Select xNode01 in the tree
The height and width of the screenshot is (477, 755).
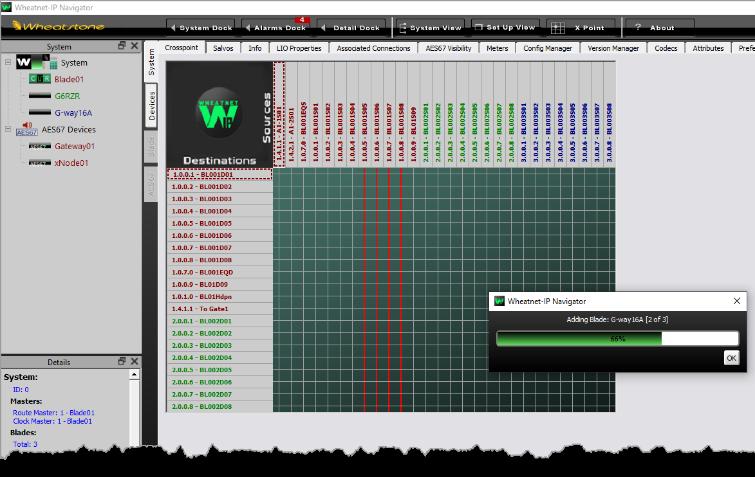tap(71, 163)
